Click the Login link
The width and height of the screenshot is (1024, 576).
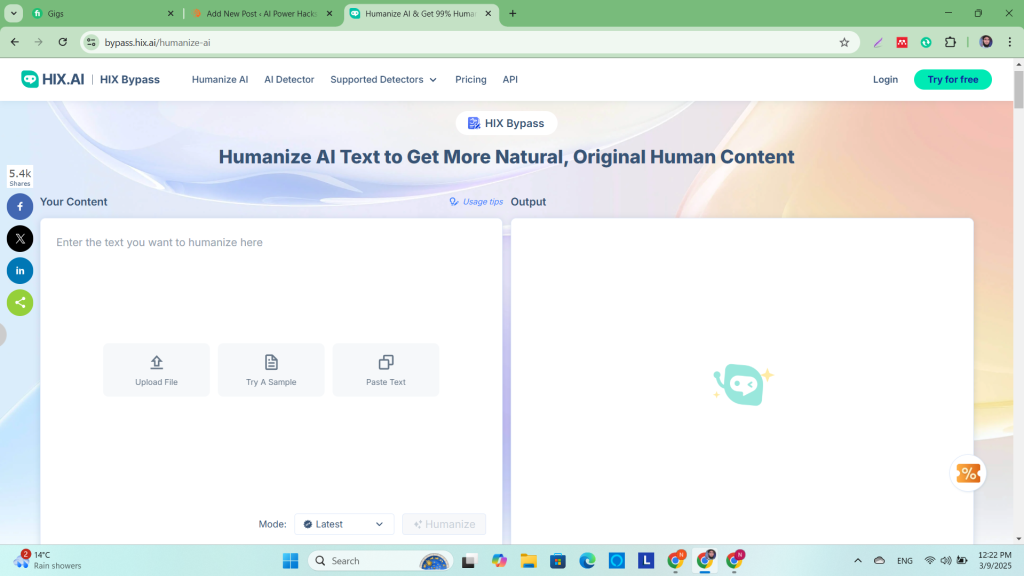click(x=885, y=79)
